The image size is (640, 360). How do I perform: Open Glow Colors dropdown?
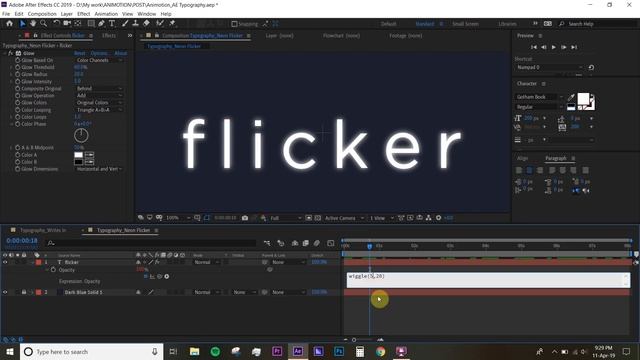(99, 102)
